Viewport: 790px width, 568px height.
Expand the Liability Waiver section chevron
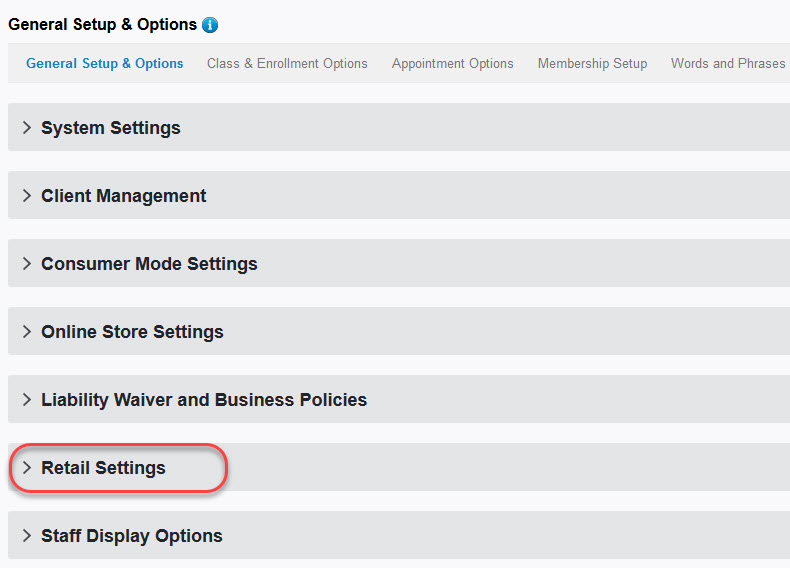tap(27, 400)
